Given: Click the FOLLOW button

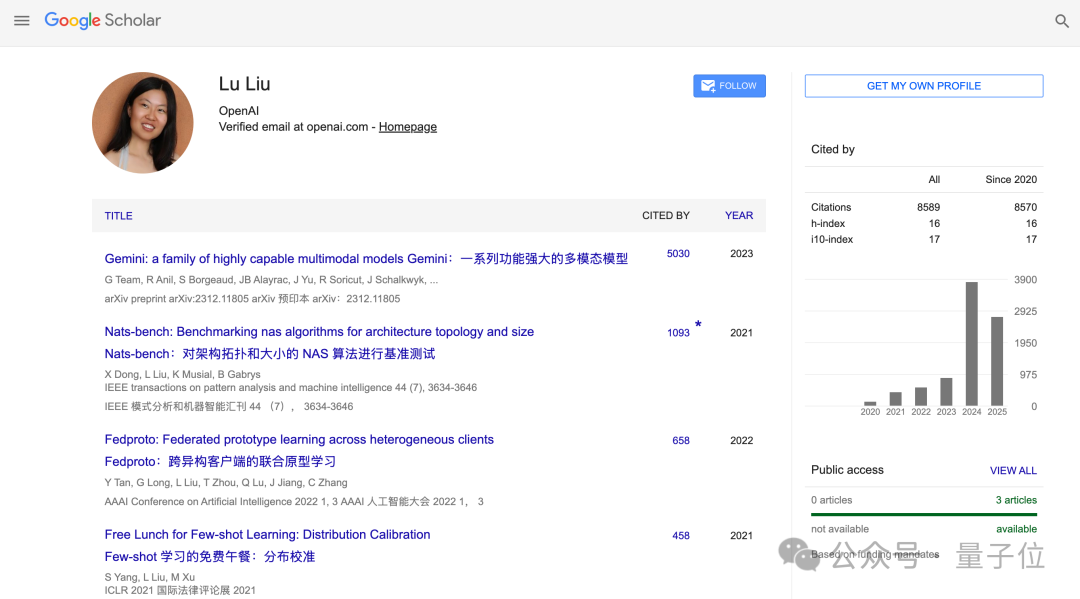Looking at the screenshot, I should tap(729, 86).
